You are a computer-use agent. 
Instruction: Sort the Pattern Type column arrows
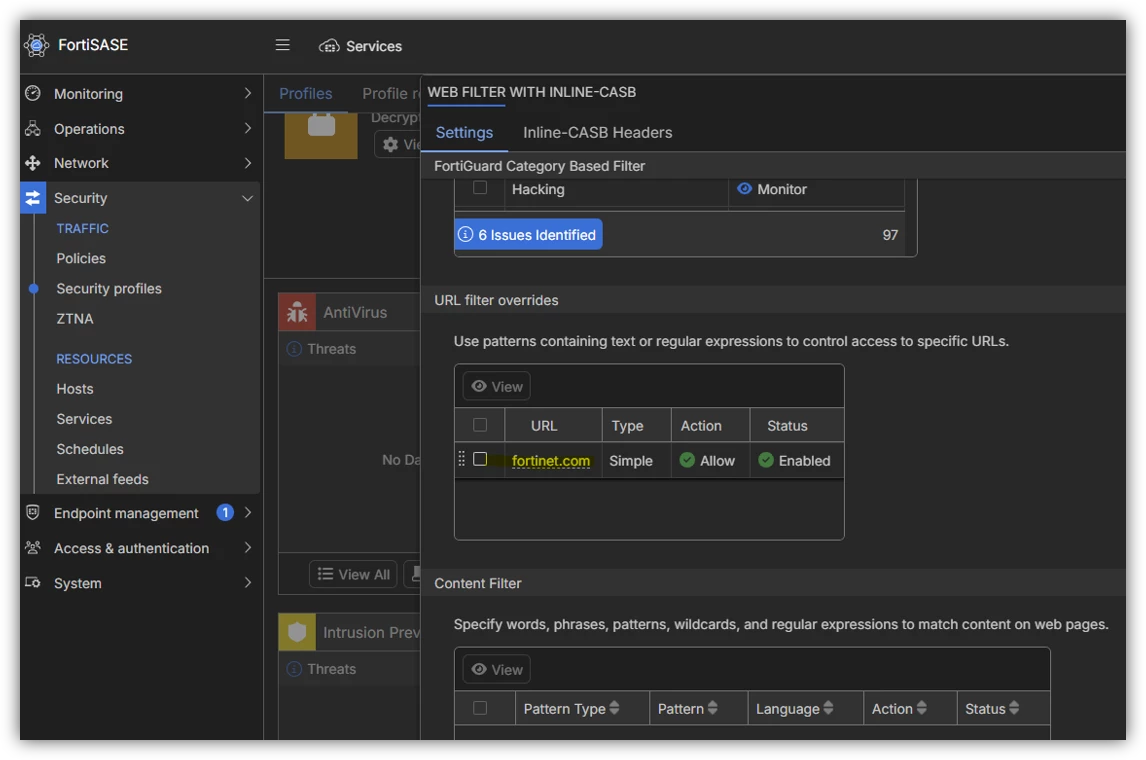[x=614, y=708]
